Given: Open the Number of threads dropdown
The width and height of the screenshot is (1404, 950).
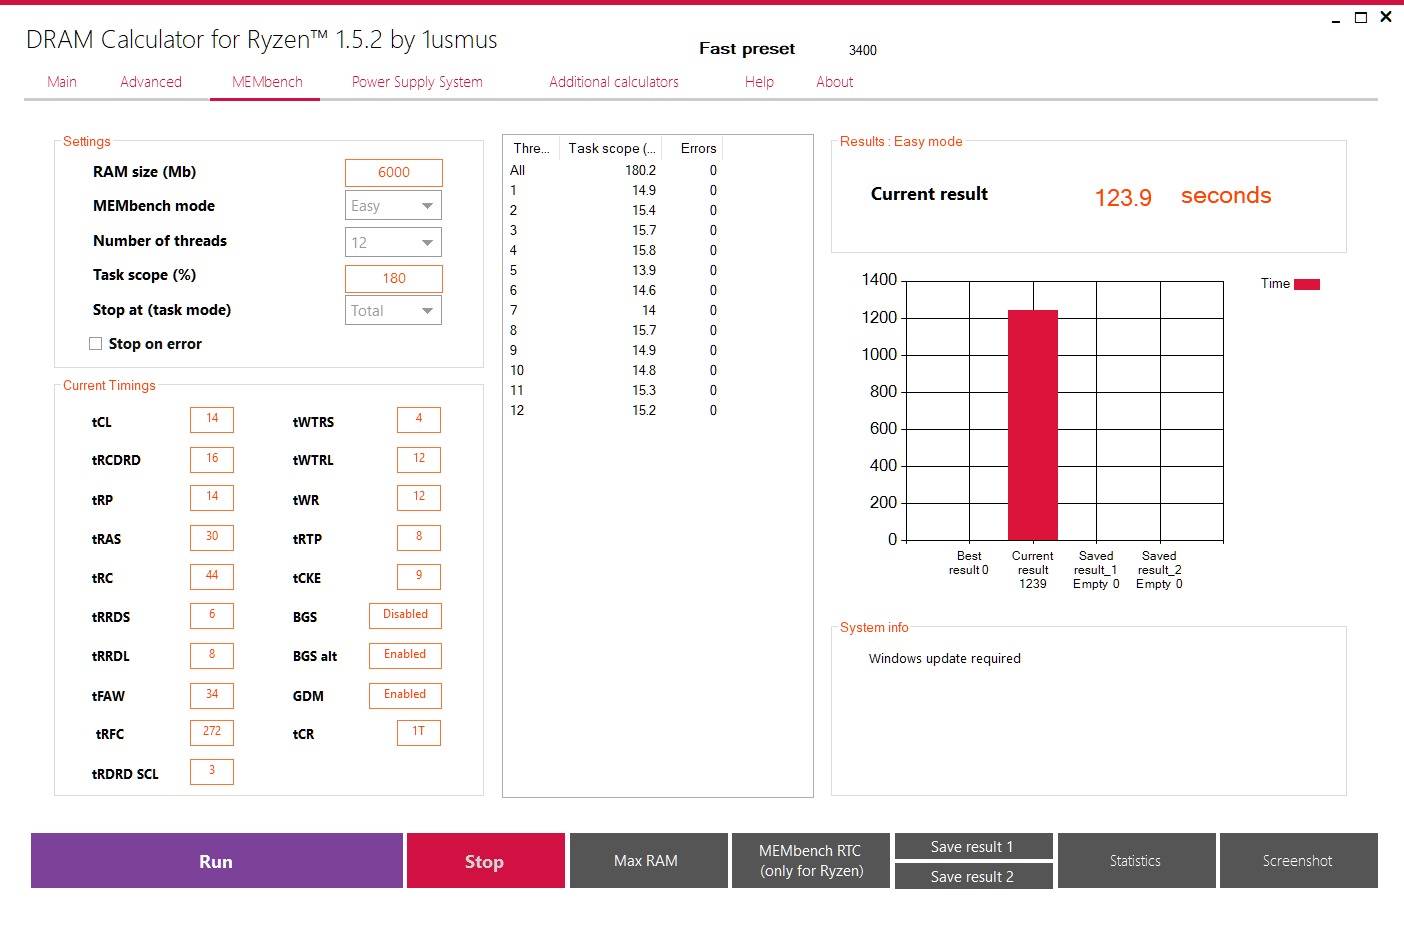Looking at the screenshot, I should tap(394, 242).
